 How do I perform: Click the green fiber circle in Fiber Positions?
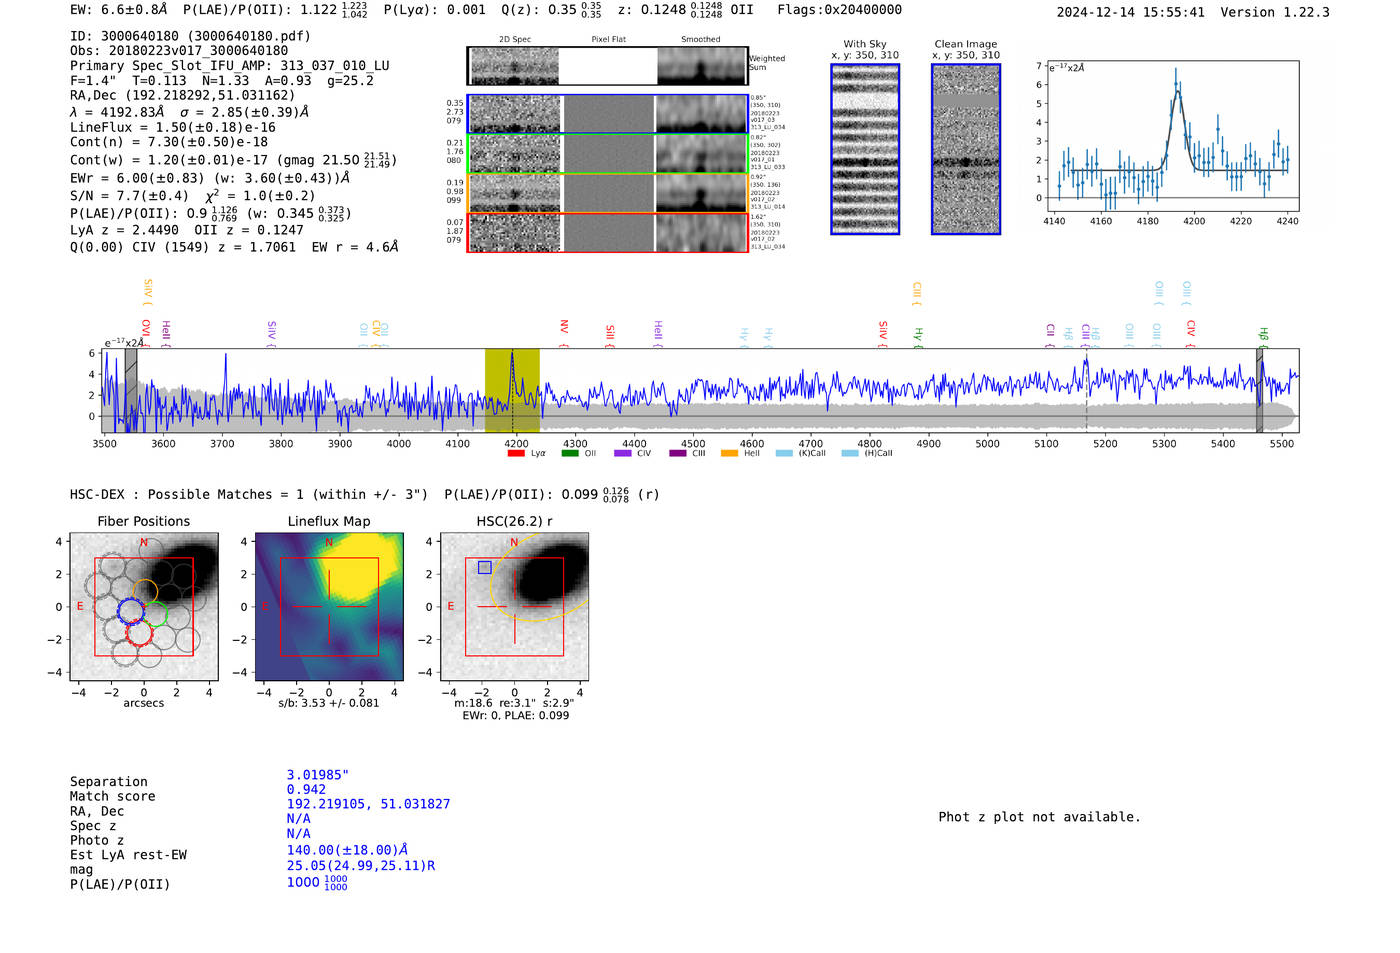(x=155, y=615)
